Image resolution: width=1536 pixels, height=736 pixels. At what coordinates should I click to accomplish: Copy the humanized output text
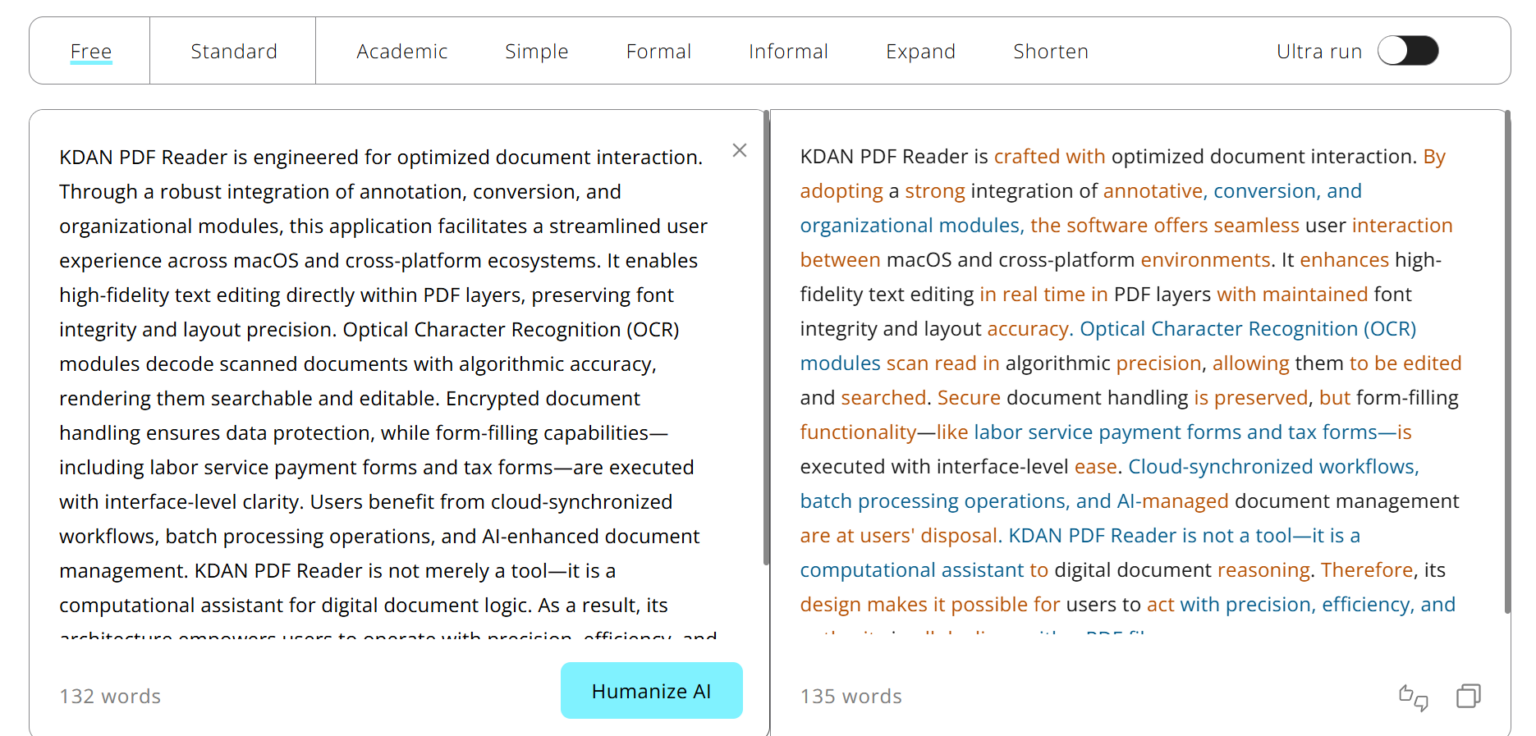pos(1468,695)
